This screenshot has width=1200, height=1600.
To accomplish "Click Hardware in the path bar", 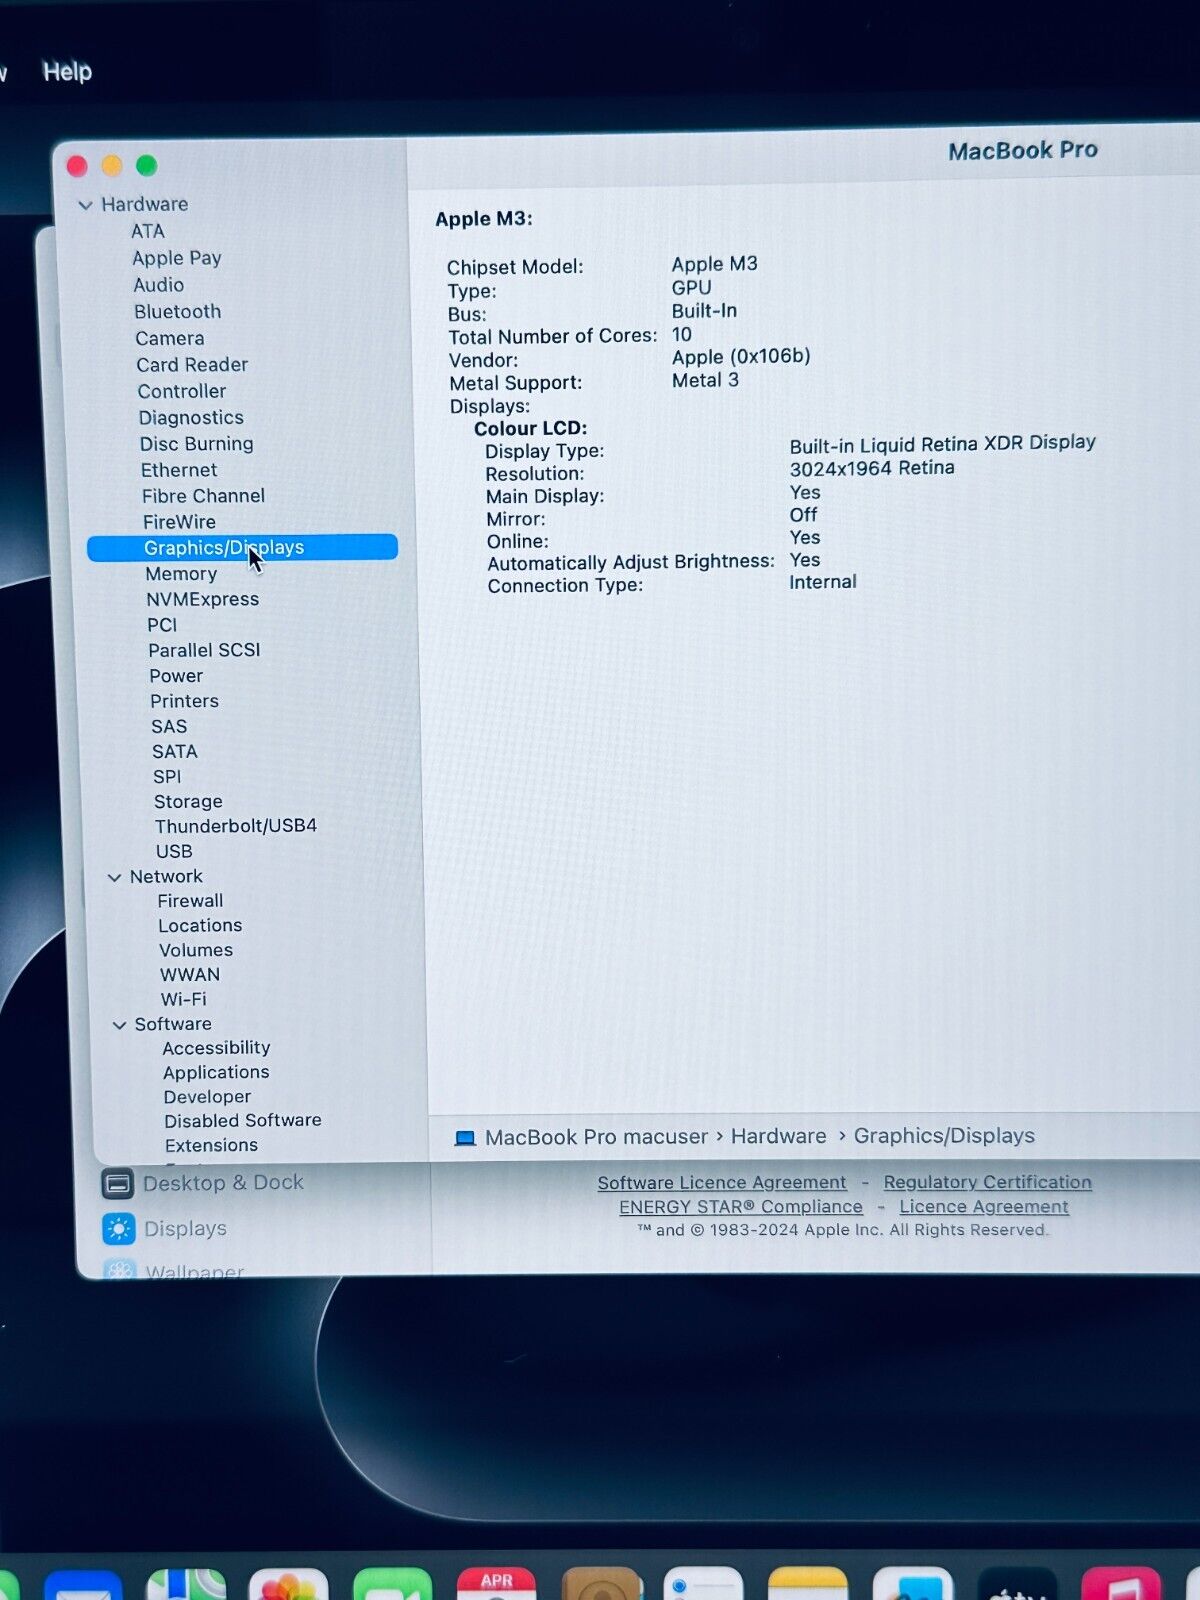I will click(779, 1137).
